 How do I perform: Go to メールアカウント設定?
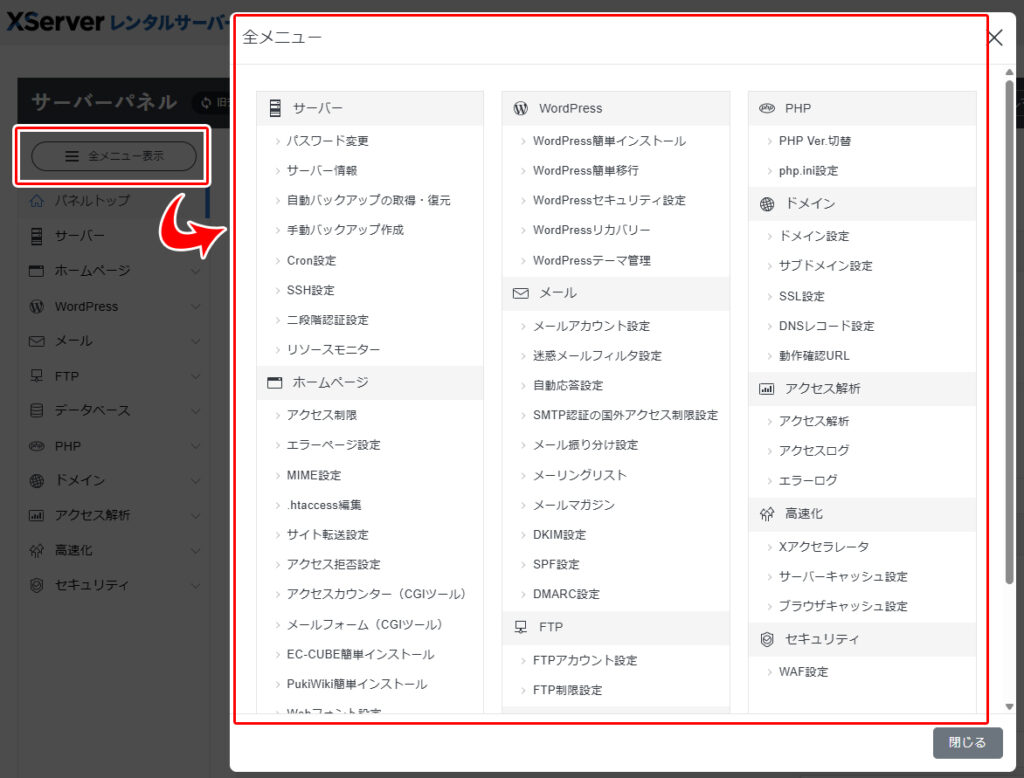[x=591, y=326]
